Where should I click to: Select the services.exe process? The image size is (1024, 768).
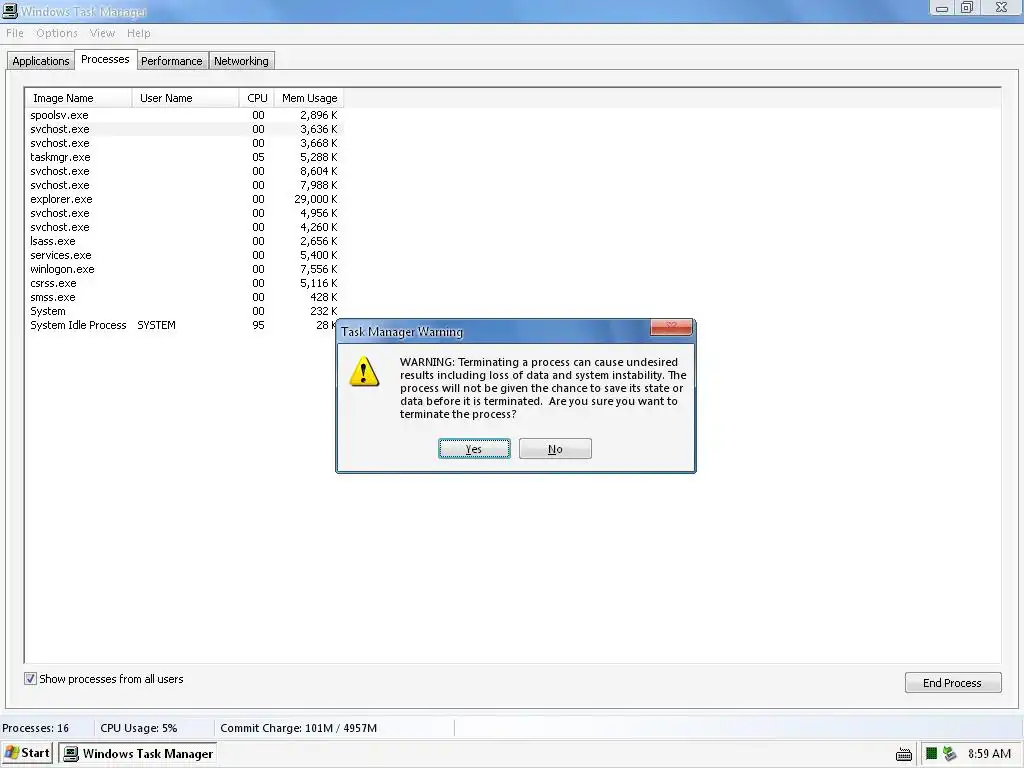184,255
